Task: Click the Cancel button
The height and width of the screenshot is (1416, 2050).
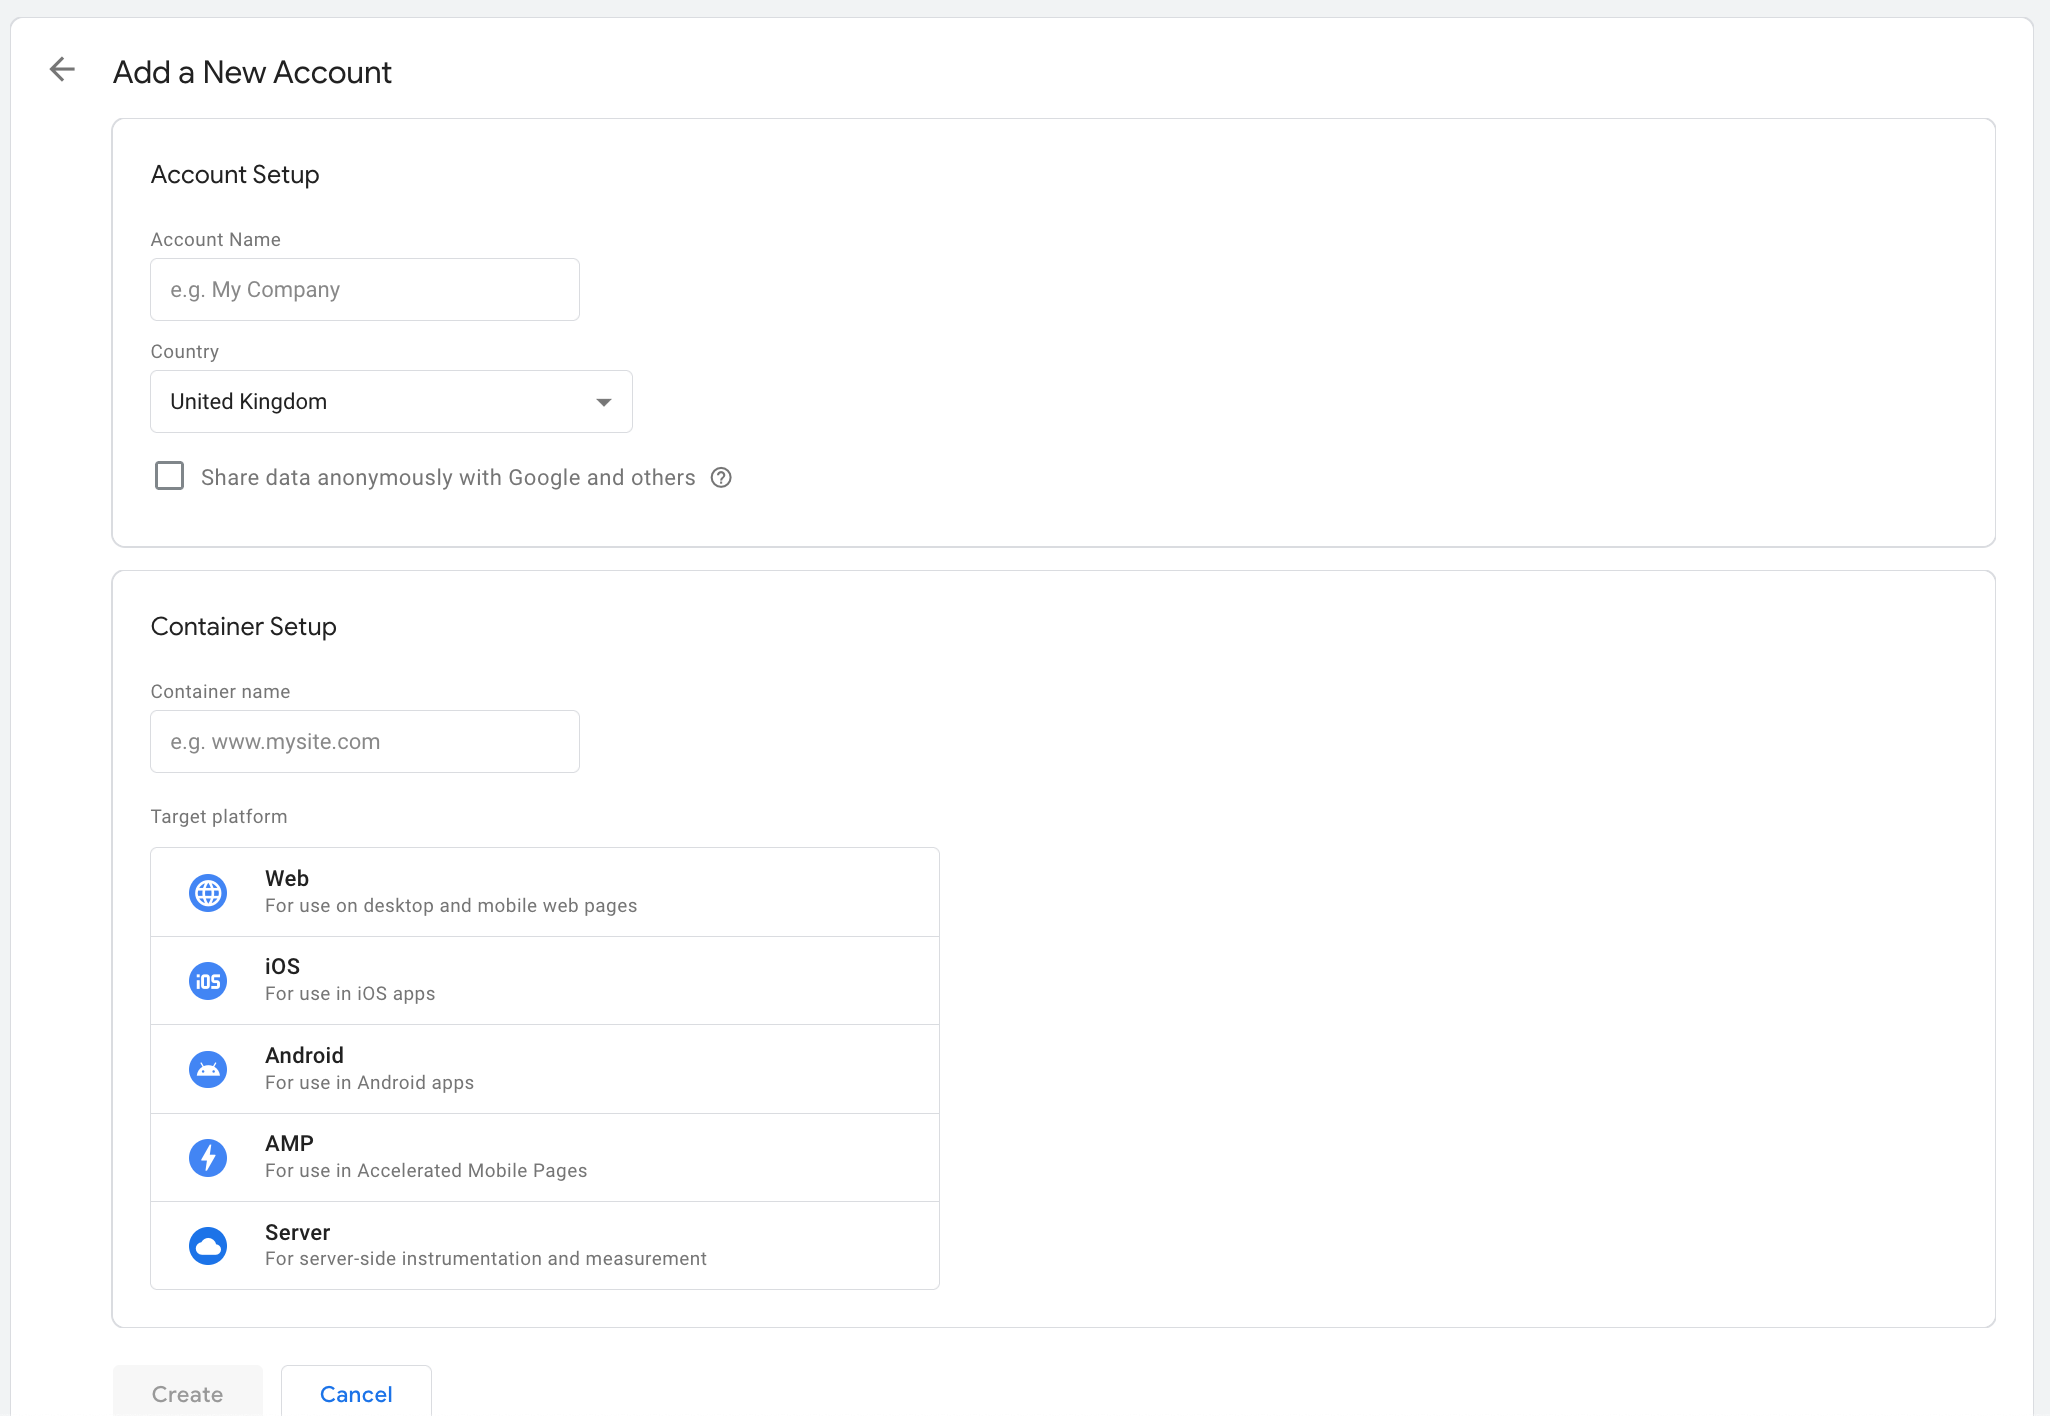Action: coord(356,1393)
